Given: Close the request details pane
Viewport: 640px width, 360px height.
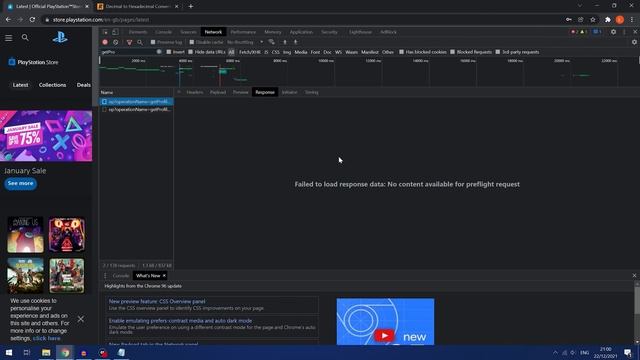Looking at the screenshot, I should [x=179, y=92].
